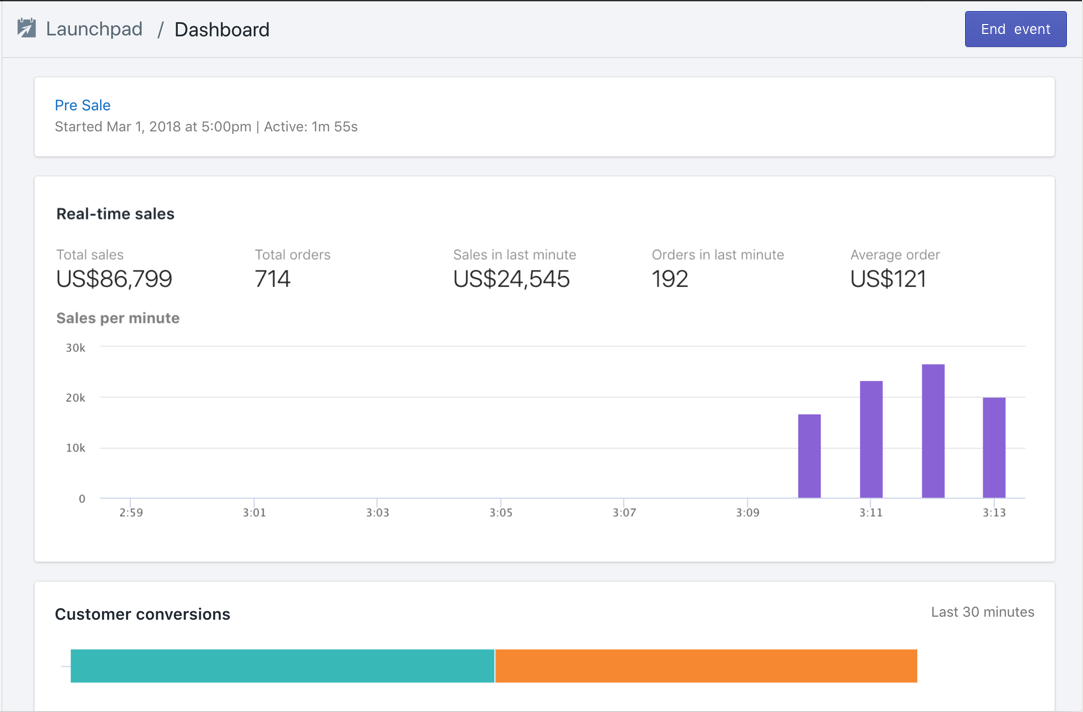Click the Dashboard breadcrumb title
Viewport: 1083px width, 712px height.
coord(222,30)
